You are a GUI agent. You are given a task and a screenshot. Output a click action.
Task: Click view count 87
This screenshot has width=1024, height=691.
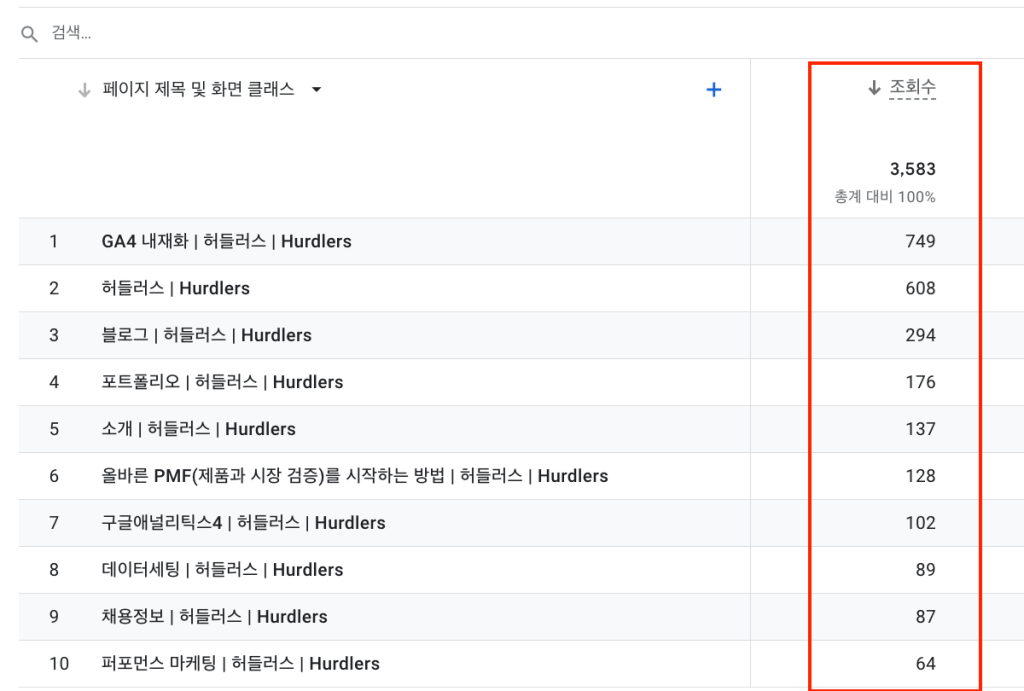pyautogui.click(x=925, y=617)
